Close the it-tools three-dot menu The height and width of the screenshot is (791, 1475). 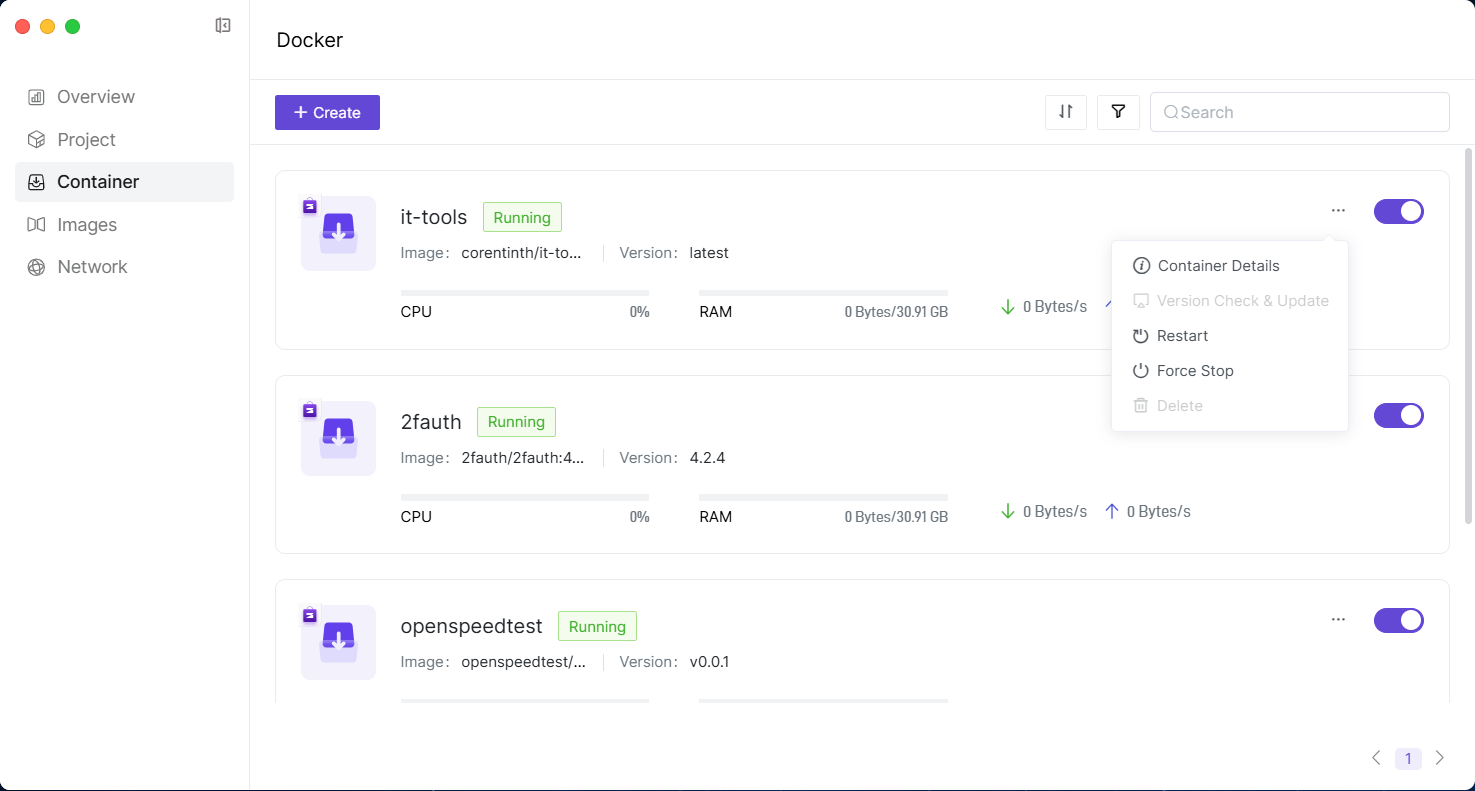pos(1338,211)
